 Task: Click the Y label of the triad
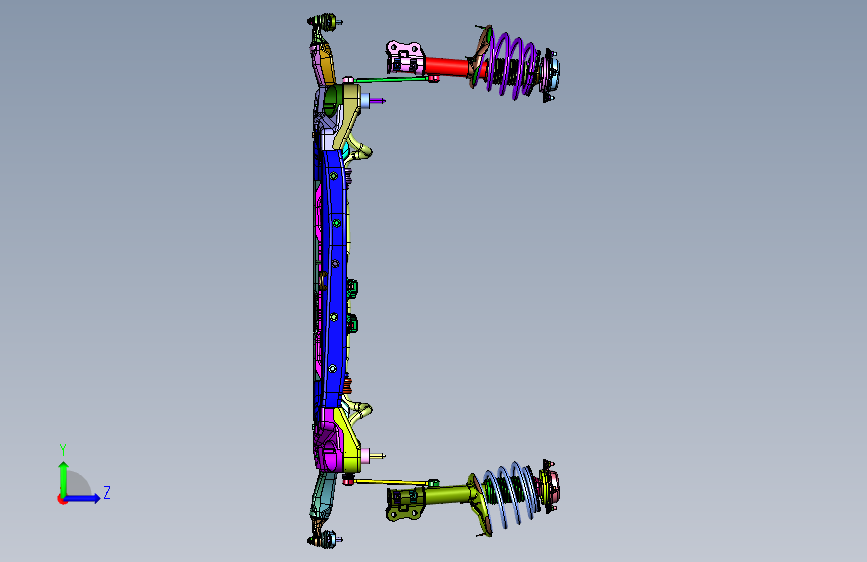pyautogui.click(x=63, y=450)
